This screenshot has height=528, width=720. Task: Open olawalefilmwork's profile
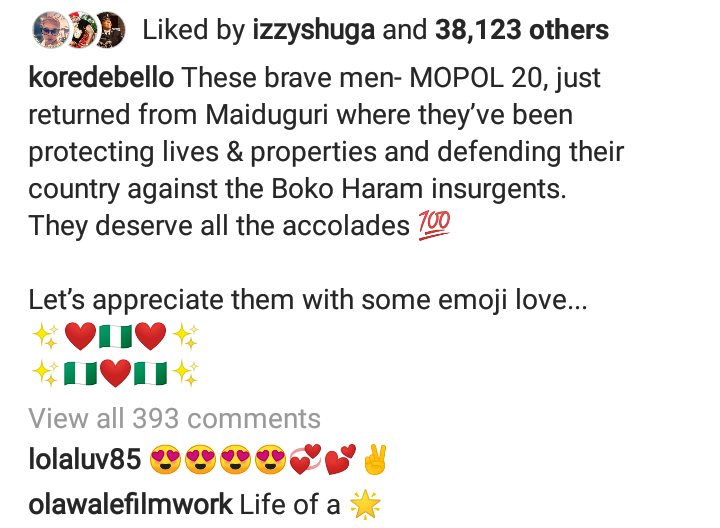coord(130,505)
